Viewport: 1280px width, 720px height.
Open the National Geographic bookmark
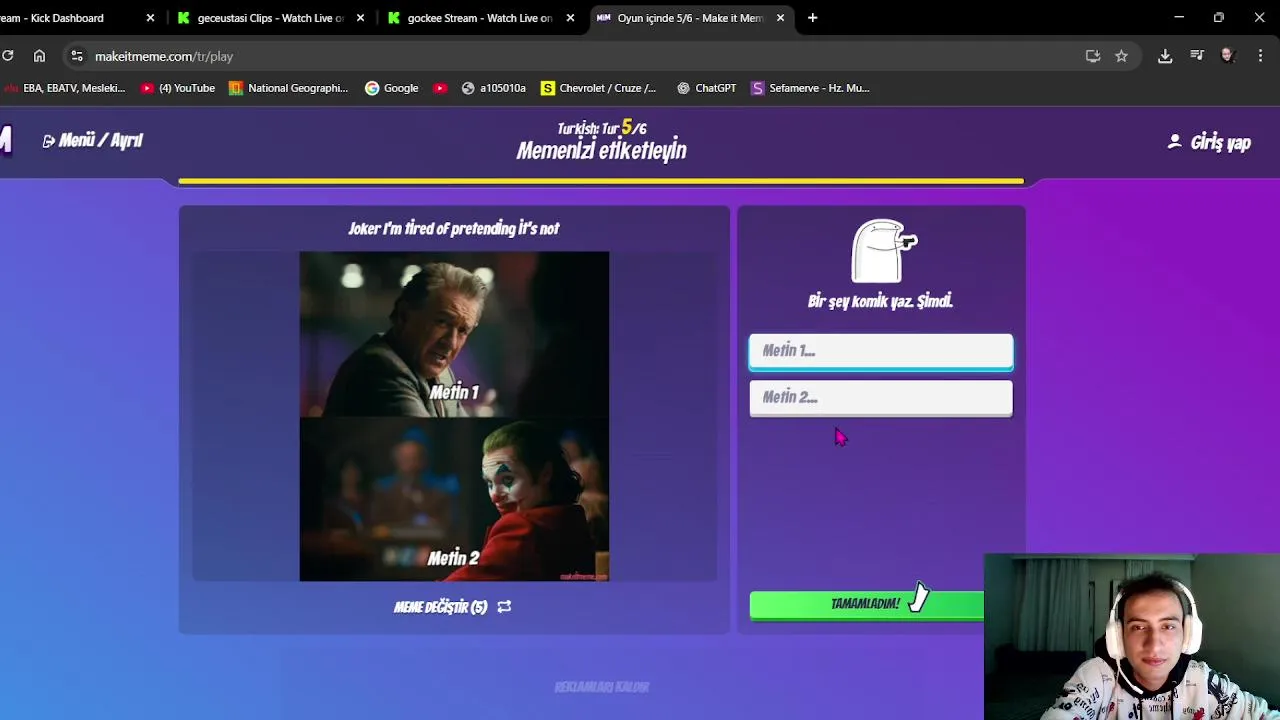289,88
